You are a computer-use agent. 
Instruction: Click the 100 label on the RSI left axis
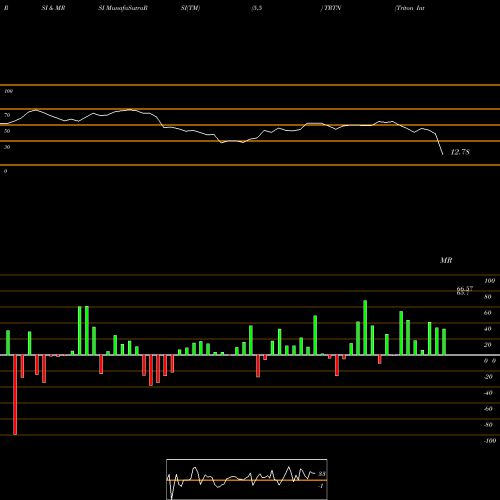click(8, 91)
